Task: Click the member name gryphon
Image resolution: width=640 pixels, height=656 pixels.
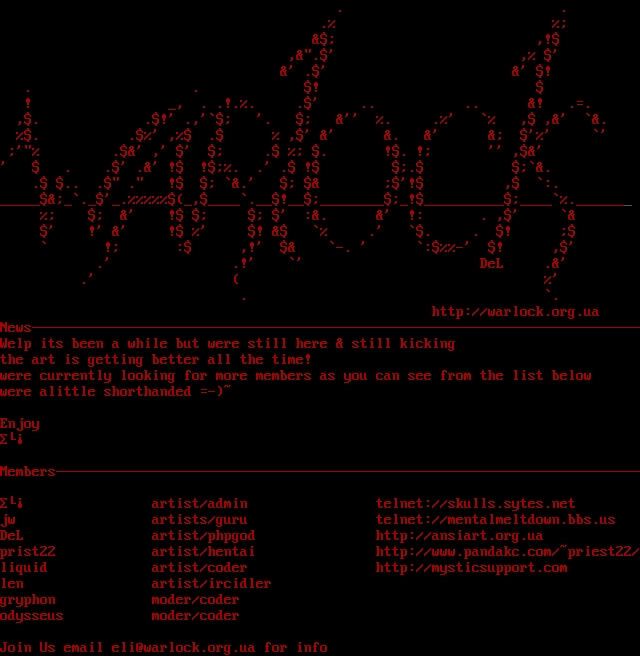Action: 28,600
